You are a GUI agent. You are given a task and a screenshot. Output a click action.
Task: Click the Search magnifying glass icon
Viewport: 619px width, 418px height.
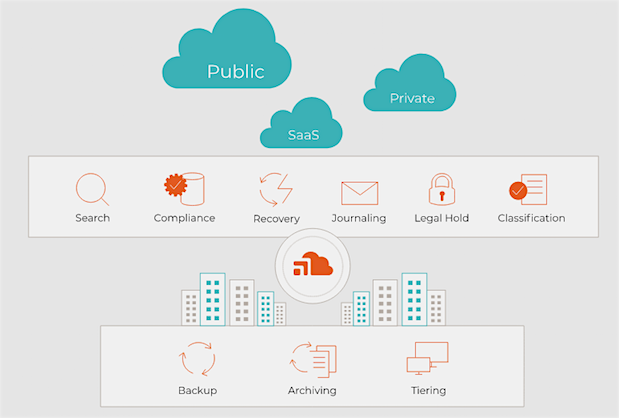(92, 189)
